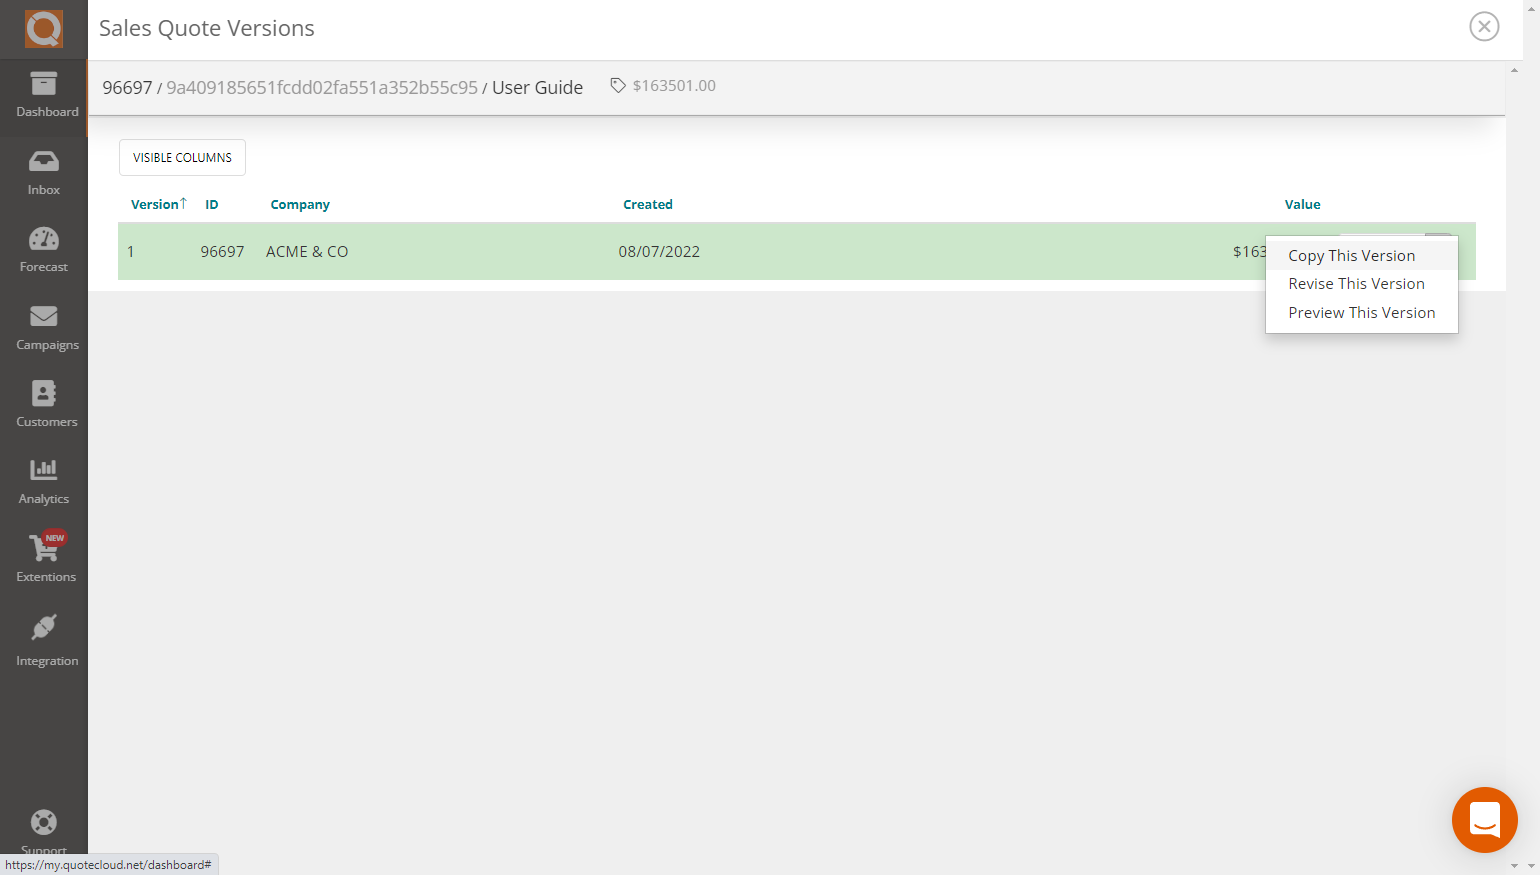Choose Preview This Version option

coord(1361,312)
